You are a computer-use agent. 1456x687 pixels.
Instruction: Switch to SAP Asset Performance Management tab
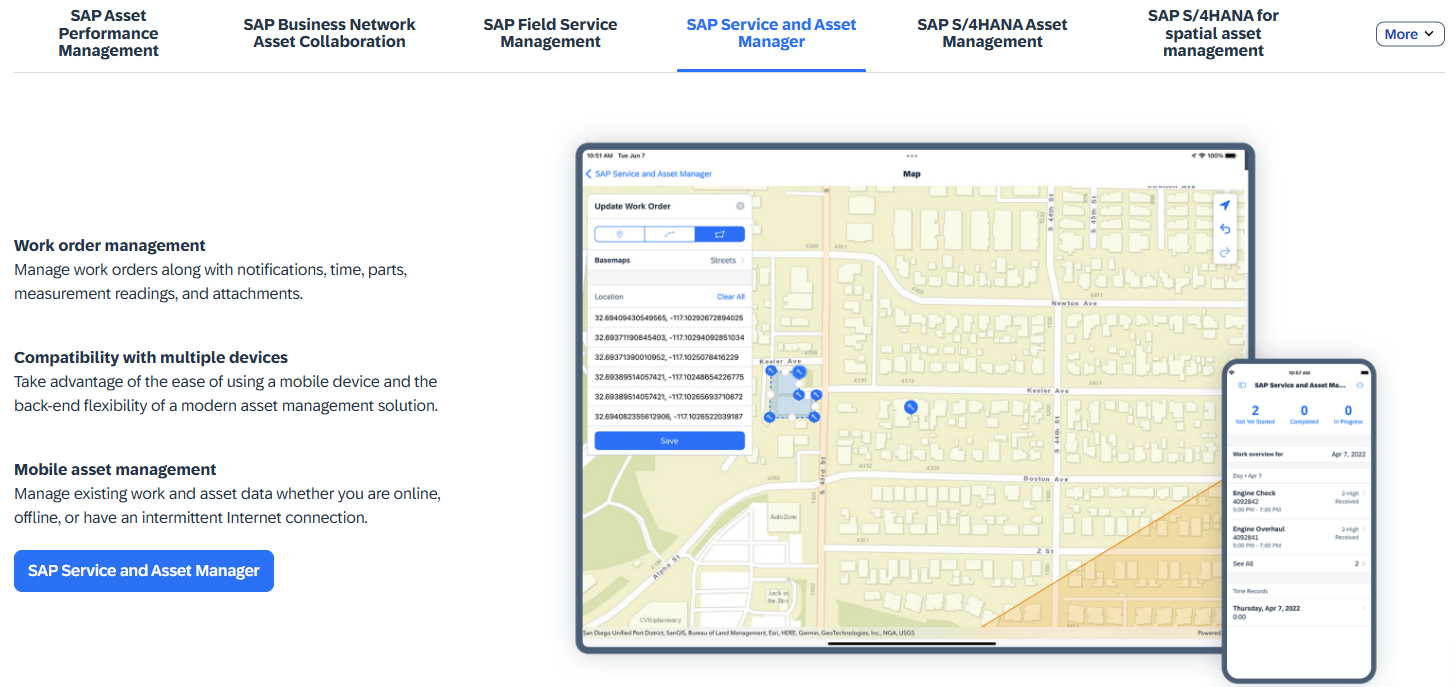tap(109, 33)
